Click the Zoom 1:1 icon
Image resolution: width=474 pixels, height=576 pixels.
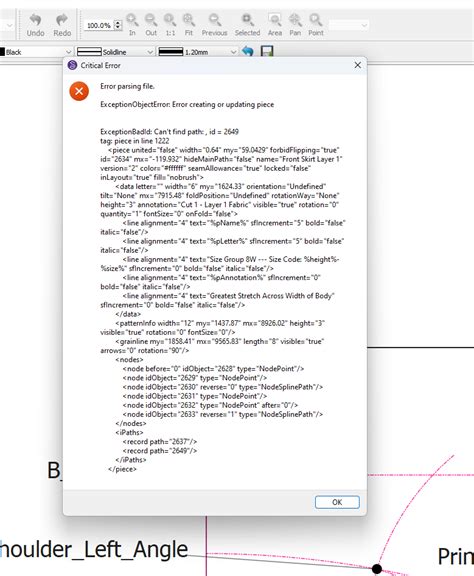pyautogui.click(x=170, y=25)
